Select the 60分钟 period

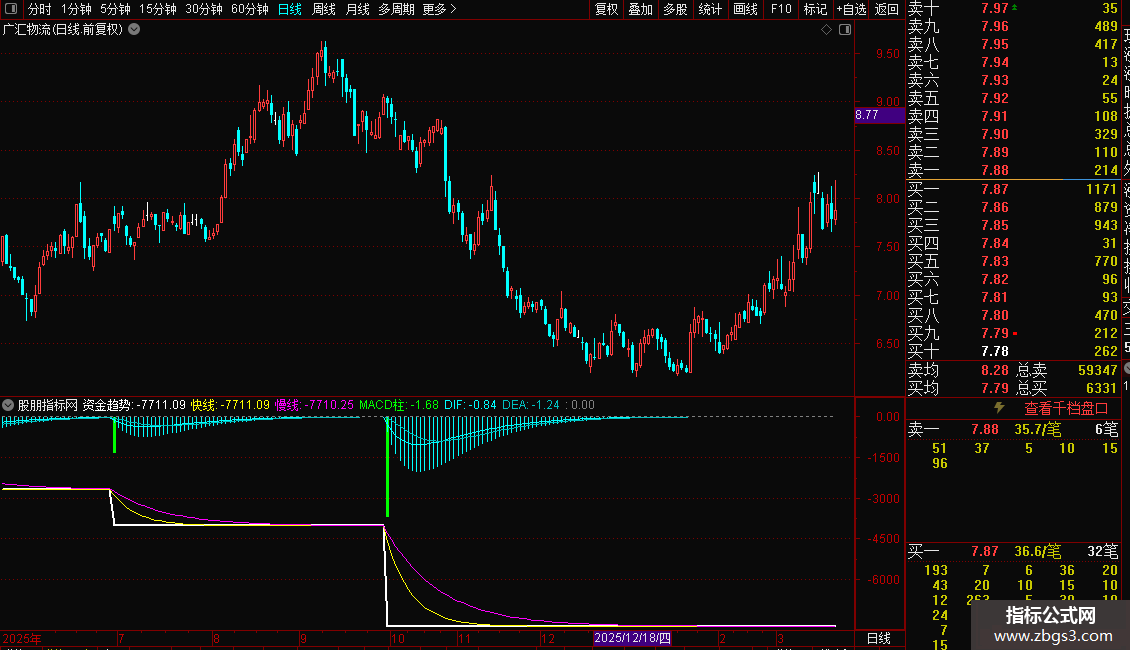[x=250, y=9]
